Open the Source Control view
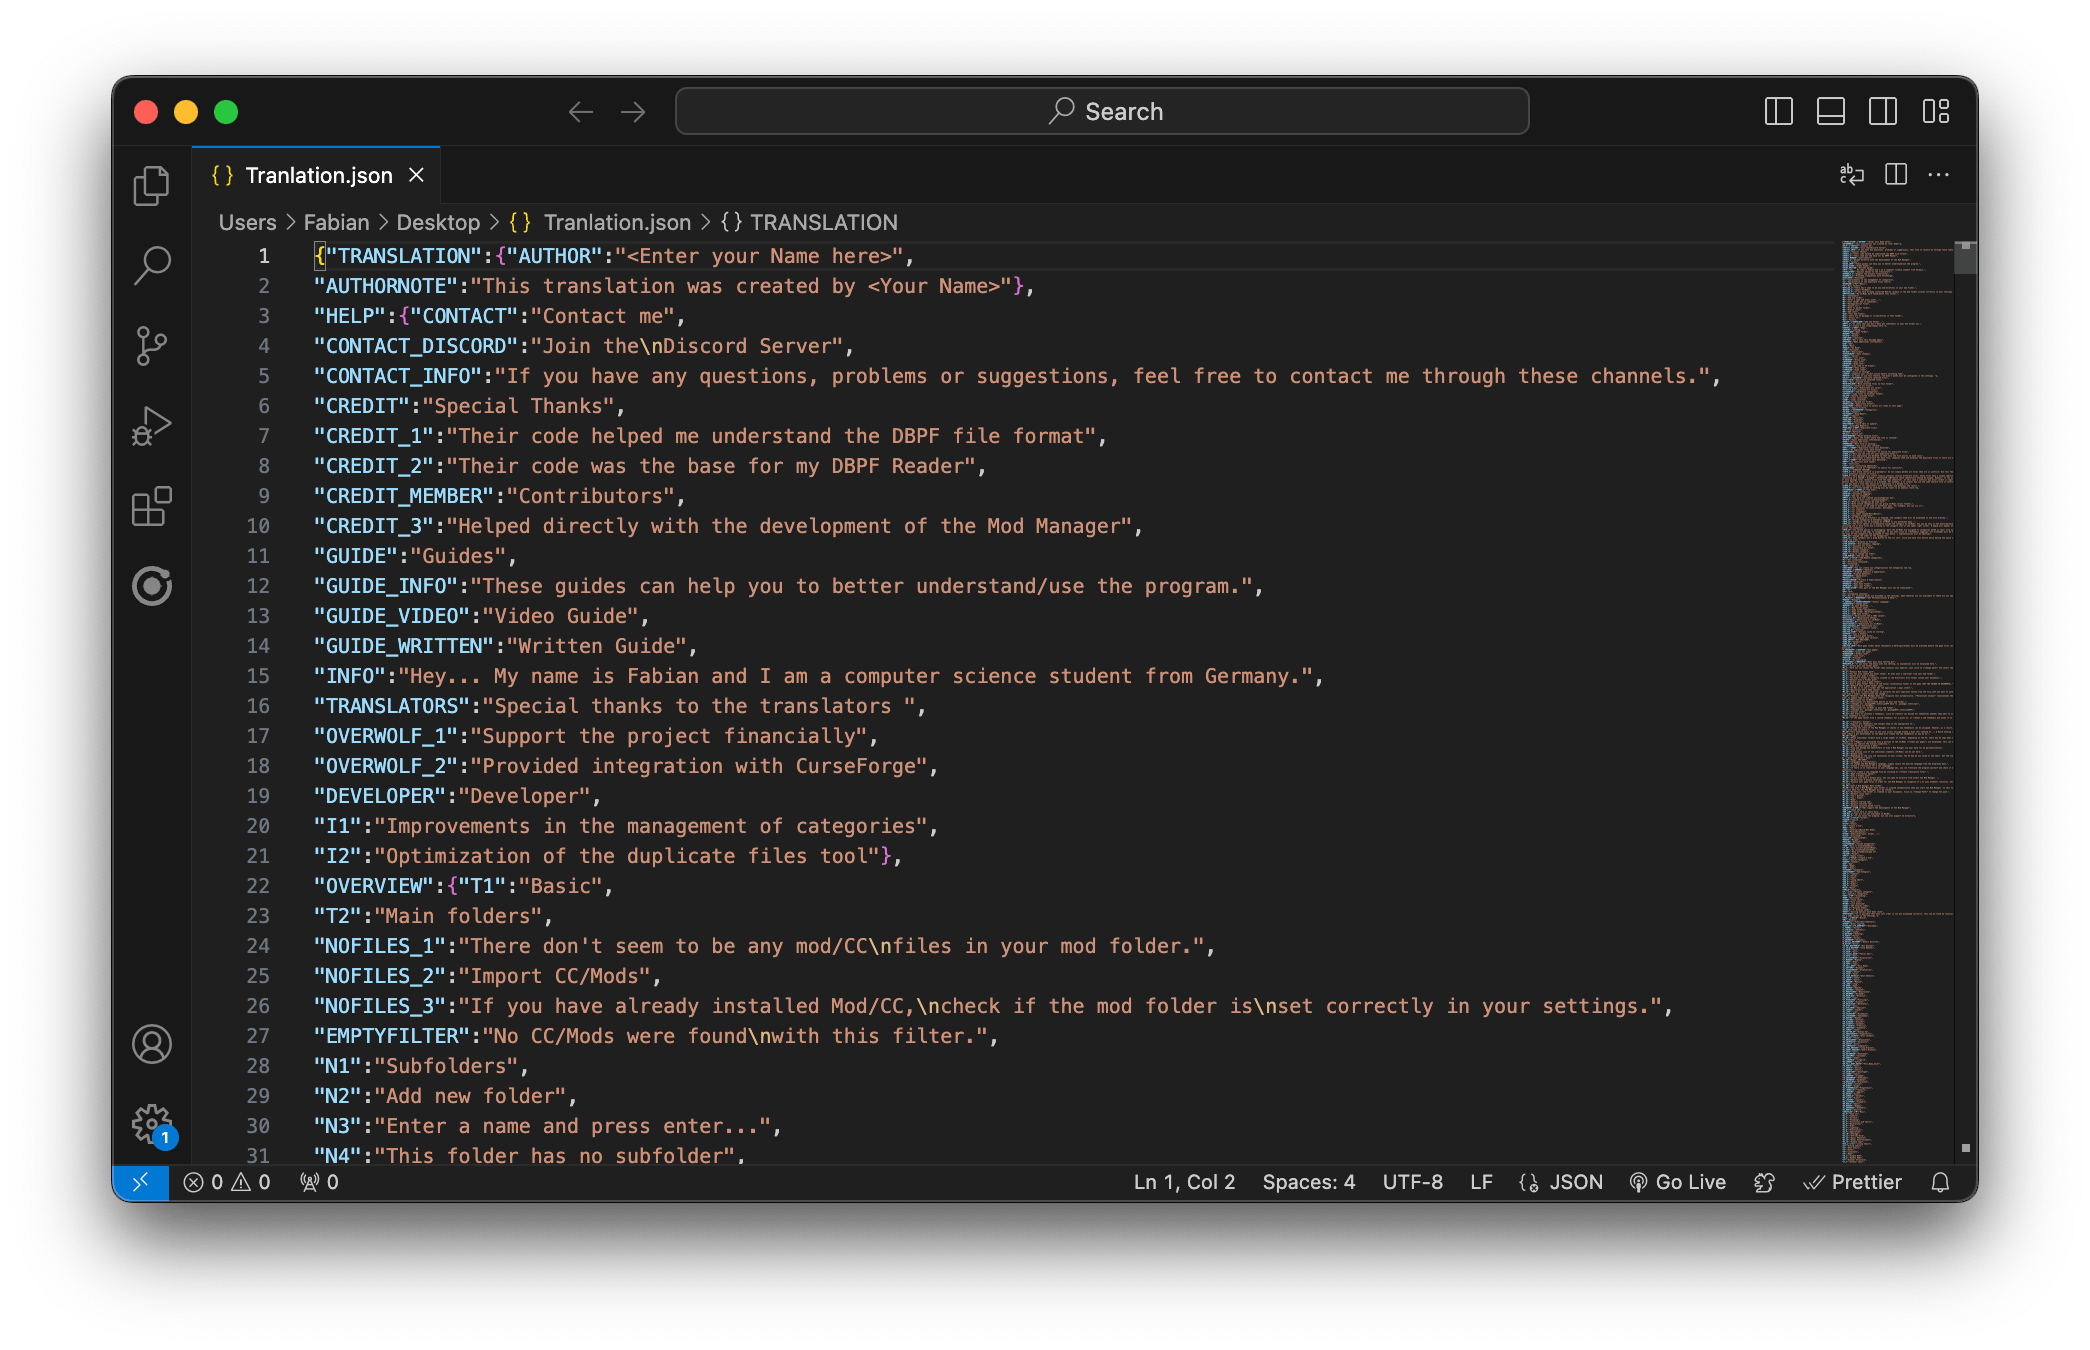 point(152,346)
